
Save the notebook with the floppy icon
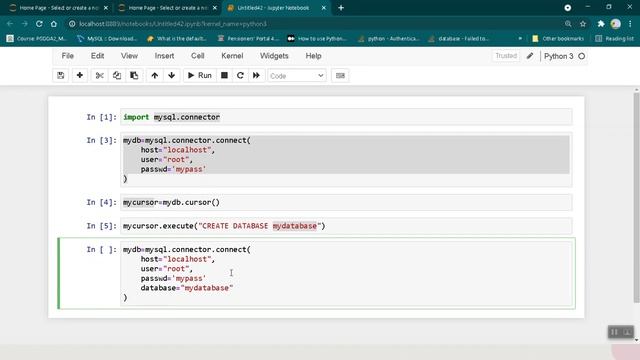(61, 76)
